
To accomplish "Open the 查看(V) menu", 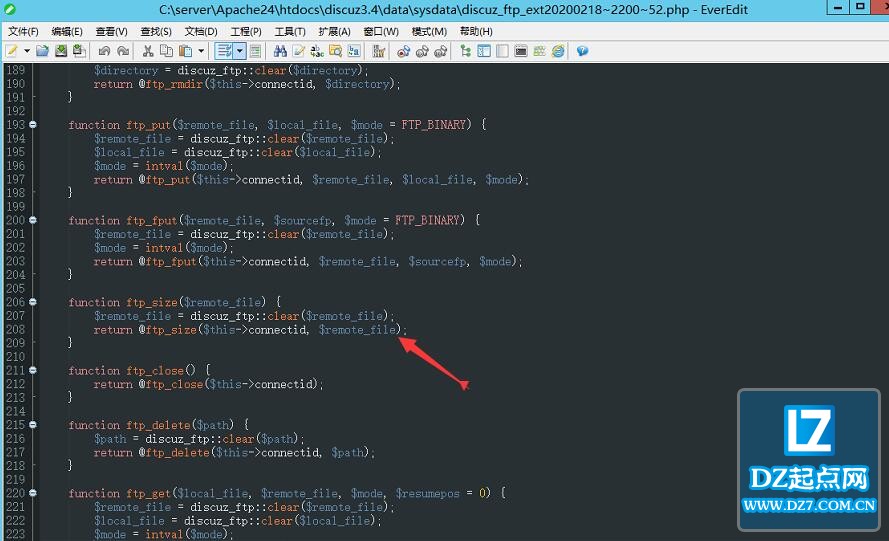I will click(112, 31).
